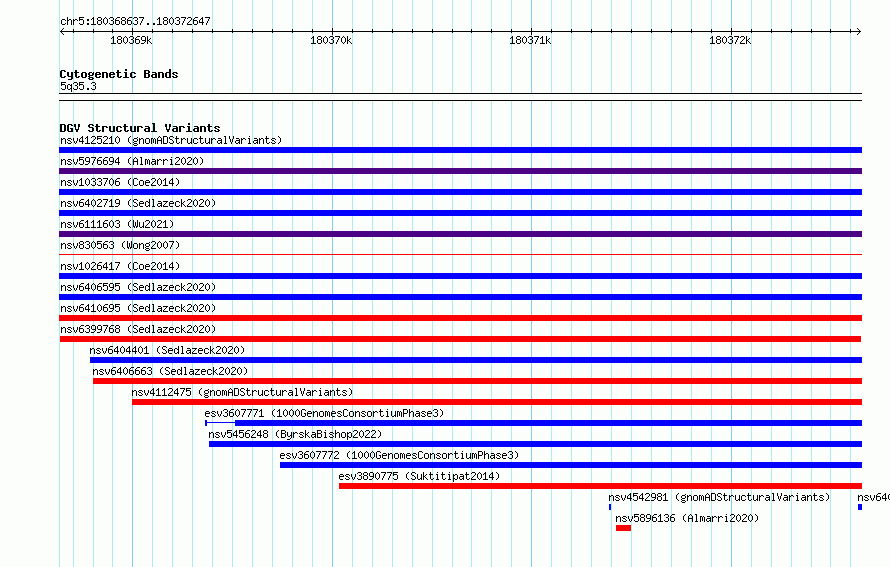Select the nsv6406663 (Sedlazeck2020) label

tap(170, 371)
